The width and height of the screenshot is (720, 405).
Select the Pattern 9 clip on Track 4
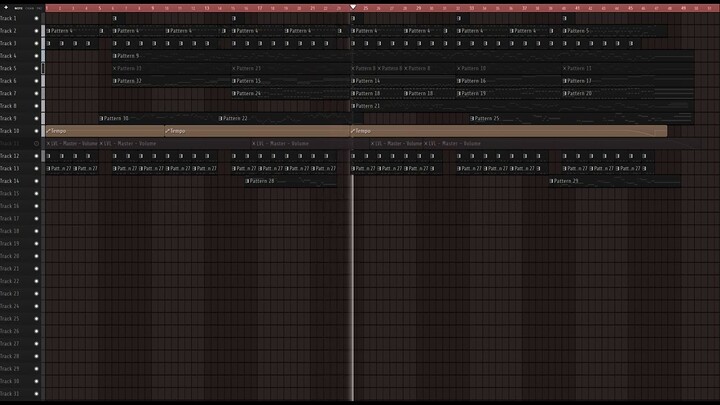point(403,56)
